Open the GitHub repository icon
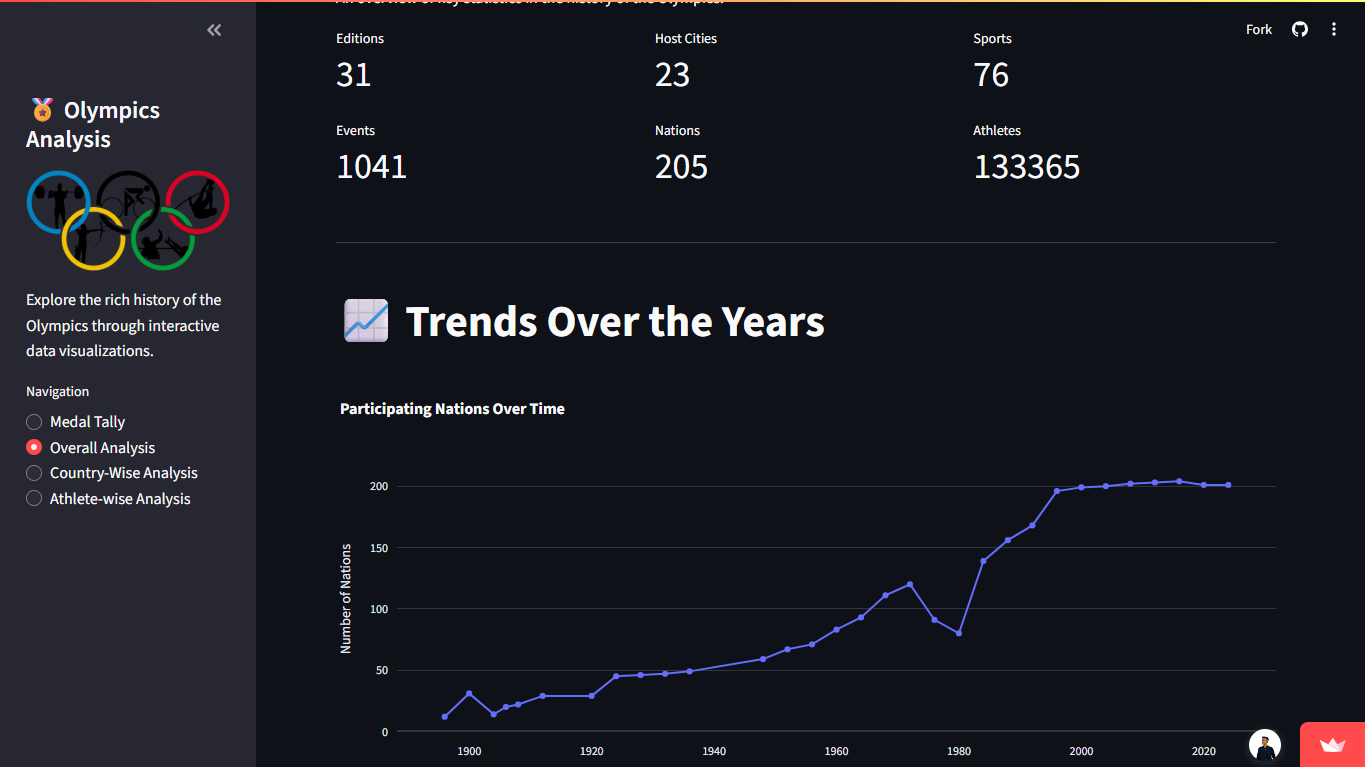This screenshot has width=1365, height=767. (x=1300, y=29)
